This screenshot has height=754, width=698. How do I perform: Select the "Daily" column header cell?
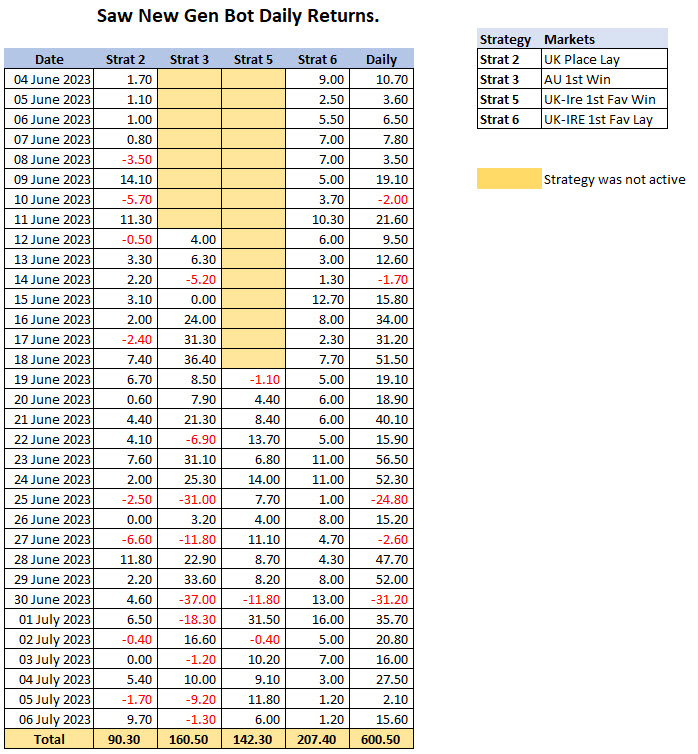click(x=381, y=59)
